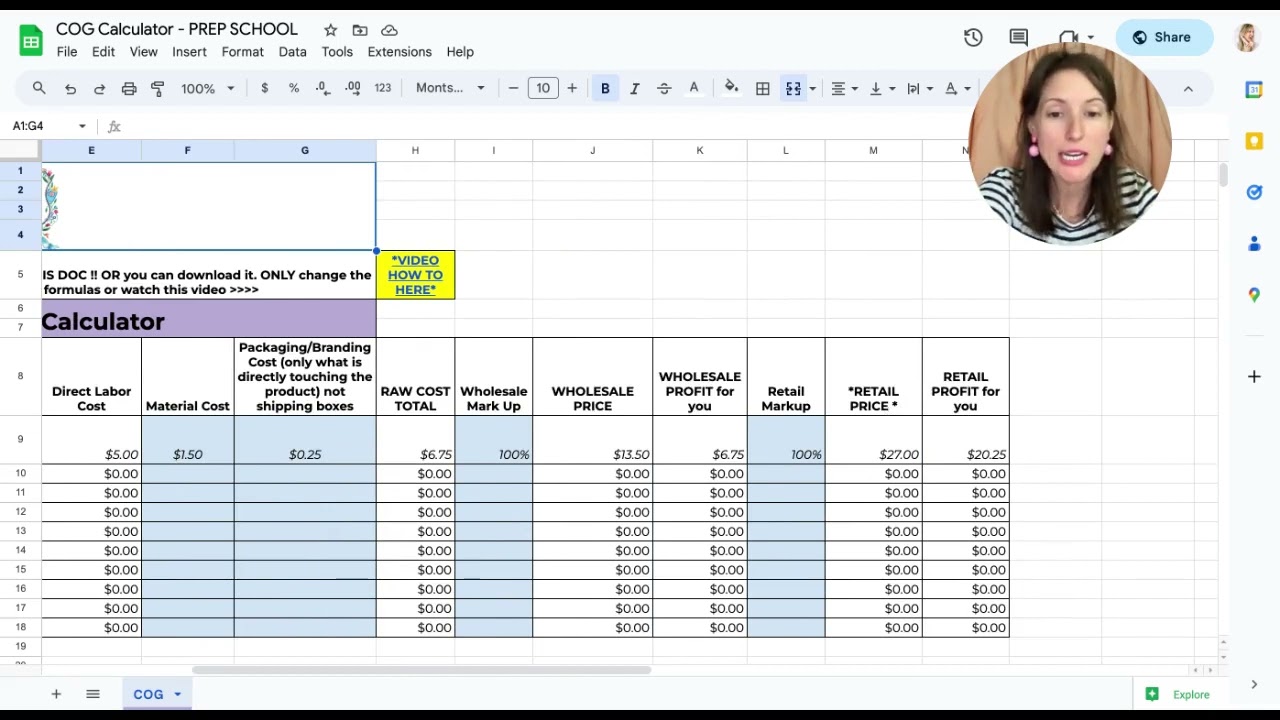Follow the VIDEO HOW TO HERE link
The height and width of the screenshot is (720, 1280).
click(x=415, y=275)
